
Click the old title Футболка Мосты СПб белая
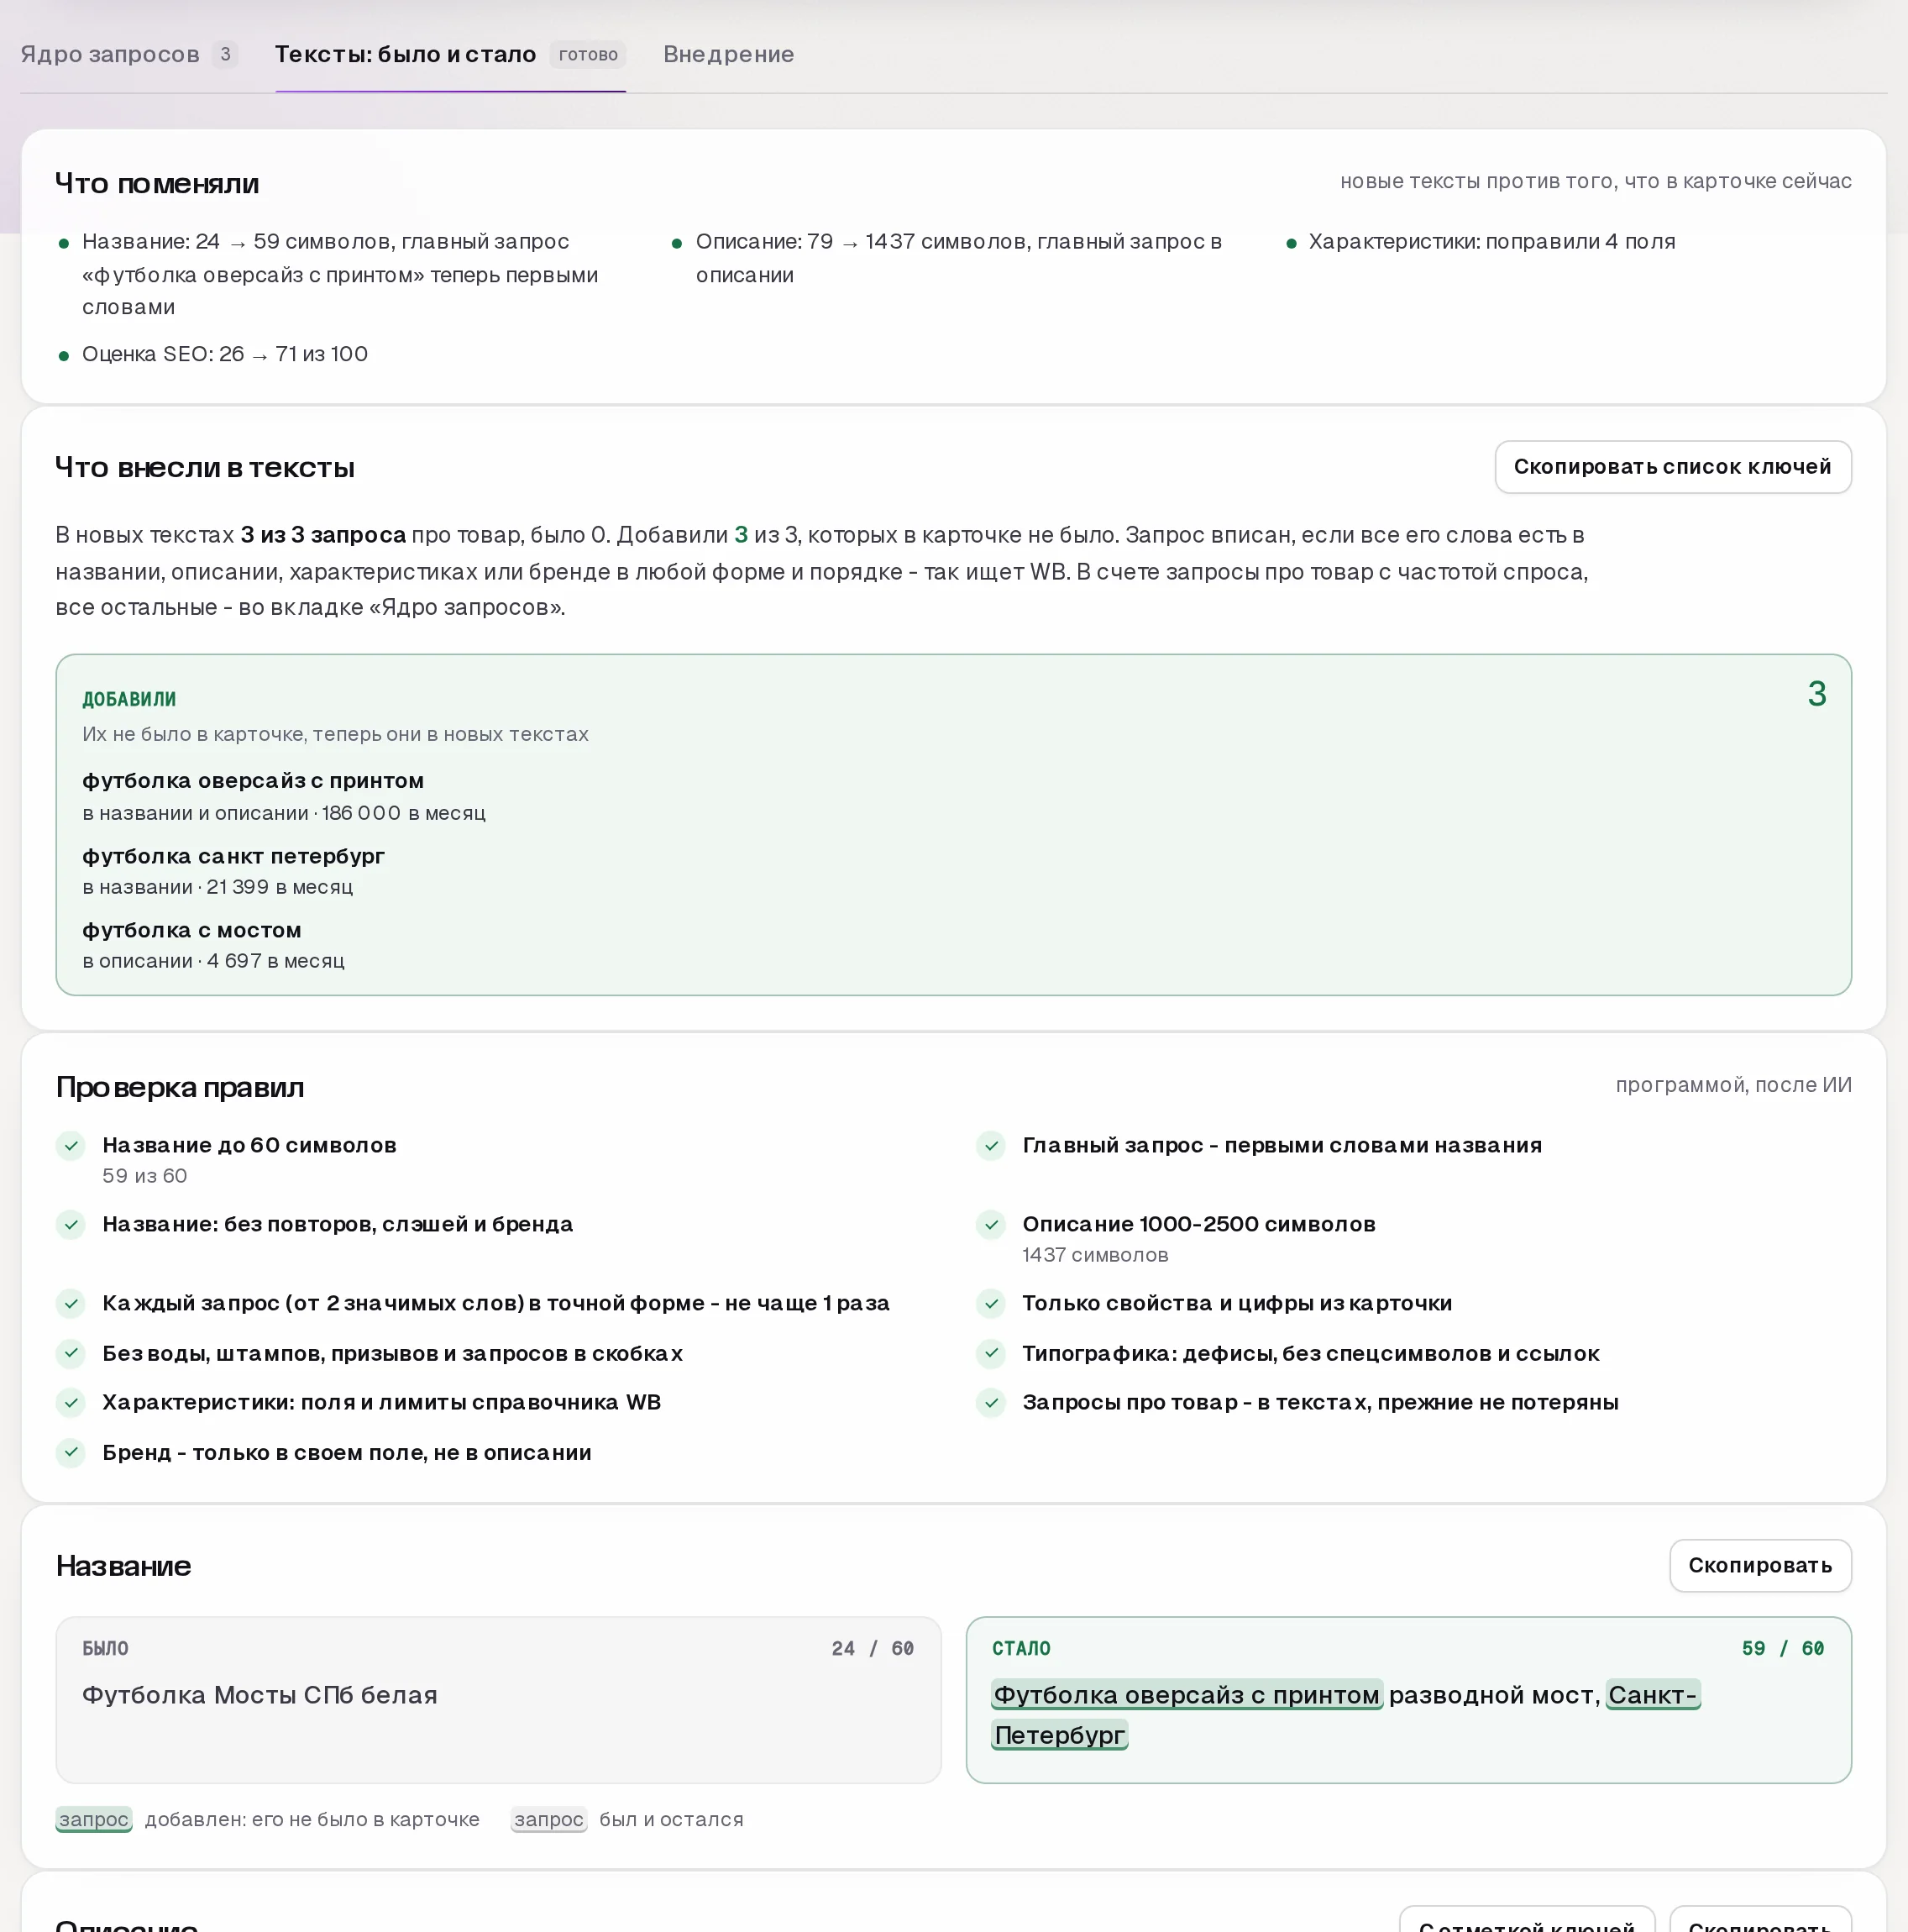(260, 1695)
